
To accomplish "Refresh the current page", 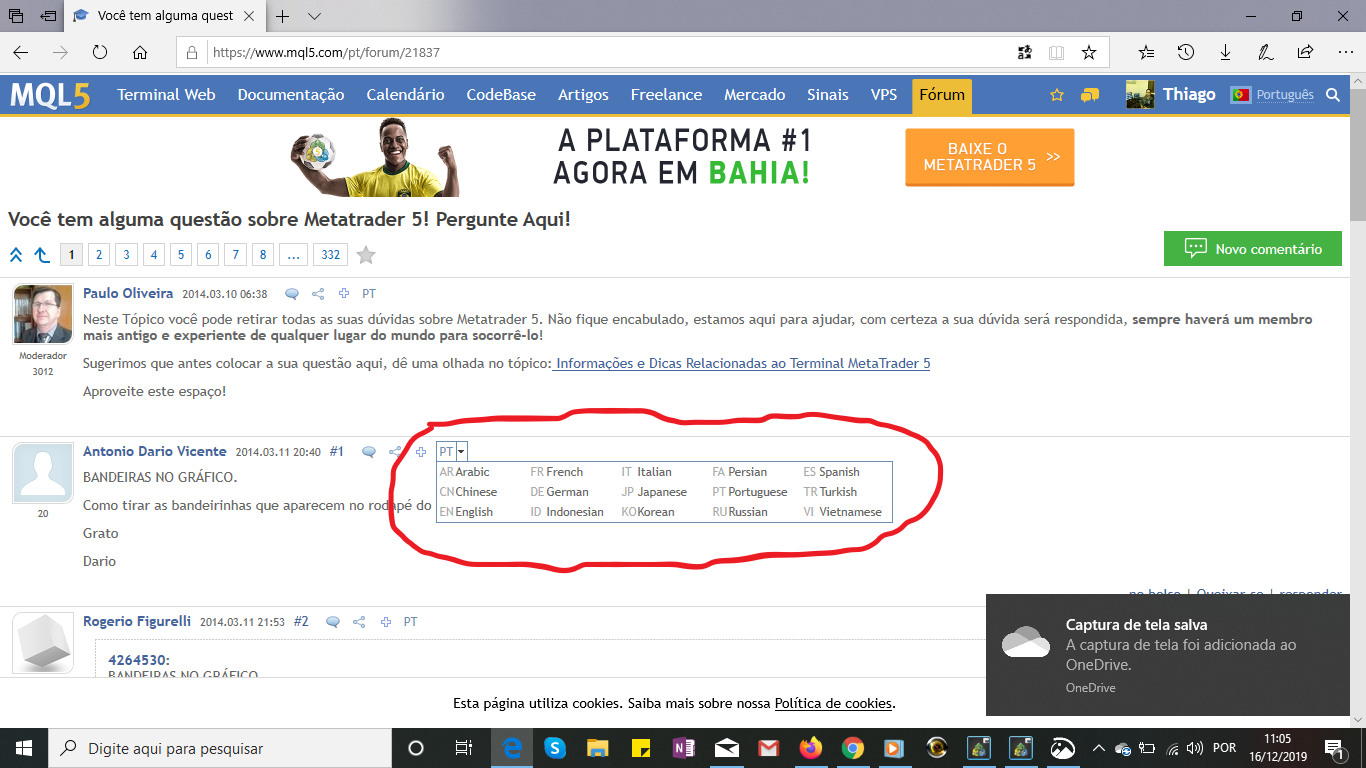I will click(x=100, y=52).
